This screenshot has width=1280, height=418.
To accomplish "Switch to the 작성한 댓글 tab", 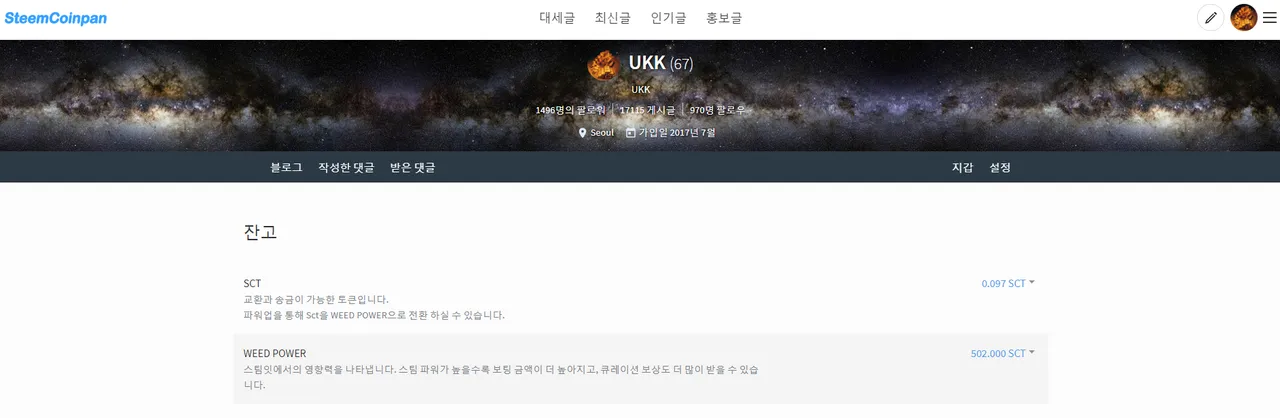I will tap(346, 167).
